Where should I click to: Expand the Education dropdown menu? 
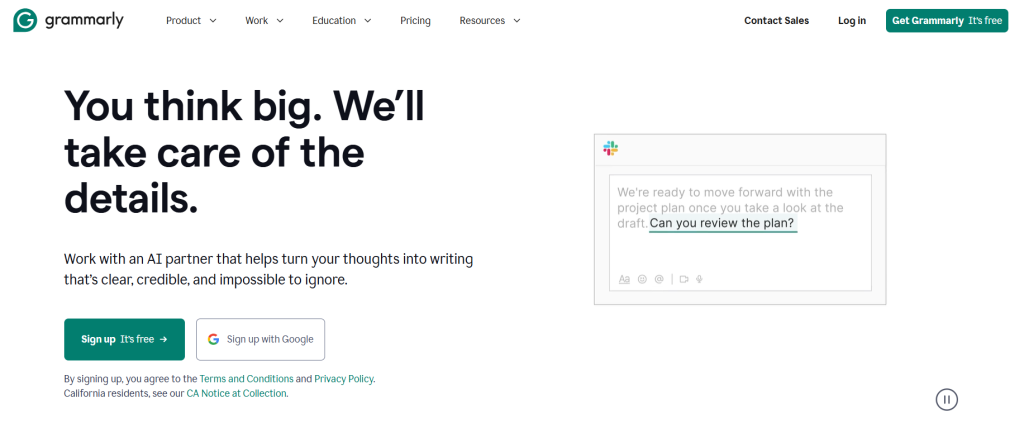click(x=341, y=20)
